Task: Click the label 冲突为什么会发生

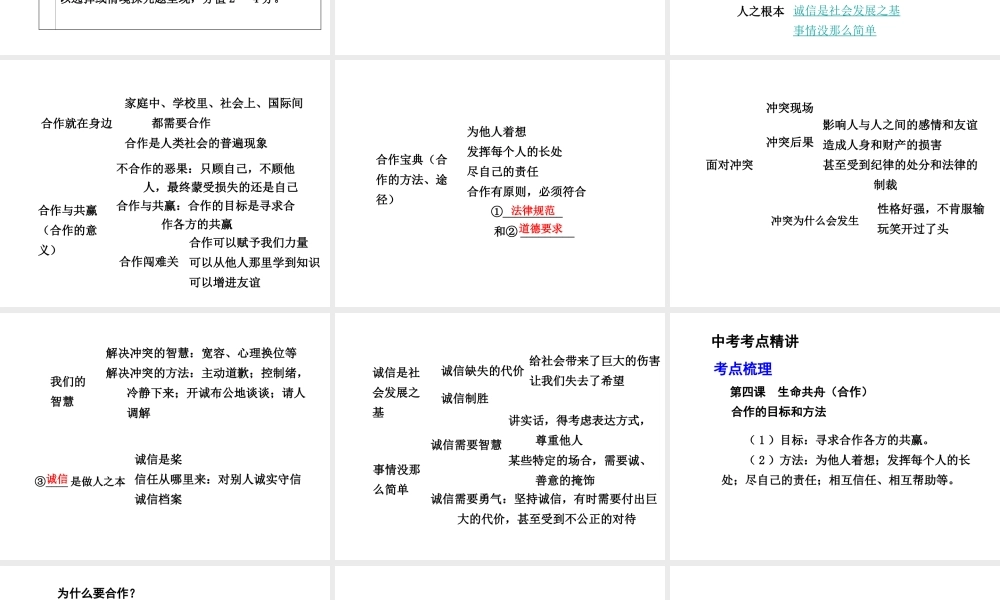Action: point(814,221)
